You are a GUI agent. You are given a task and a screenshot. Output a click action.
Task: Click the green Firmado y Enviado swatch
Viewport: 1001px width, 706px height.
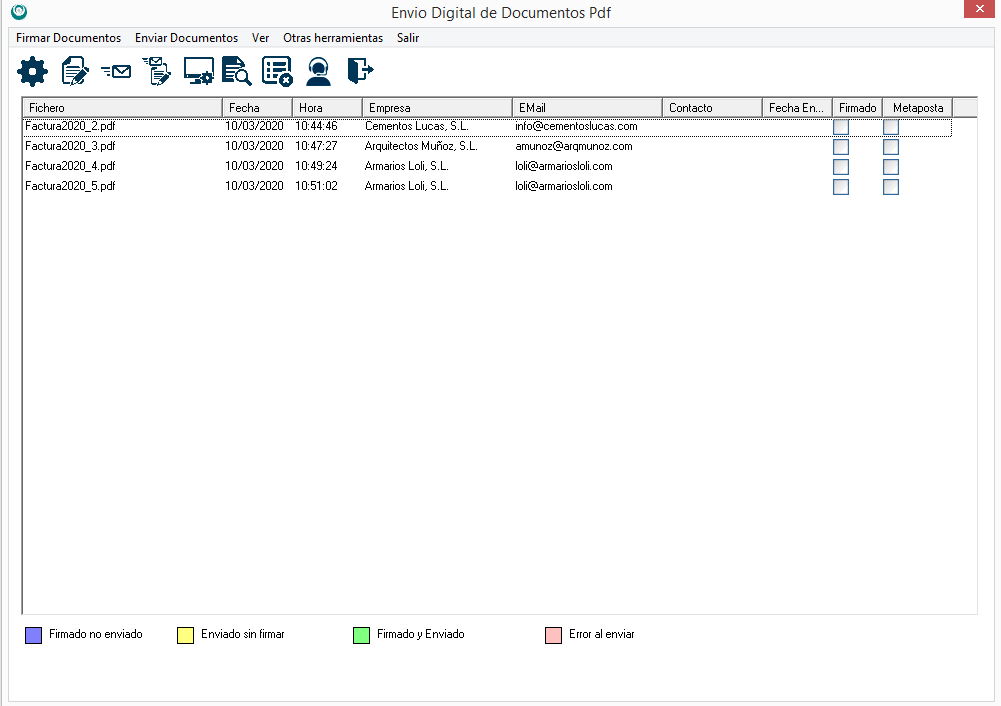coord(361,635)
